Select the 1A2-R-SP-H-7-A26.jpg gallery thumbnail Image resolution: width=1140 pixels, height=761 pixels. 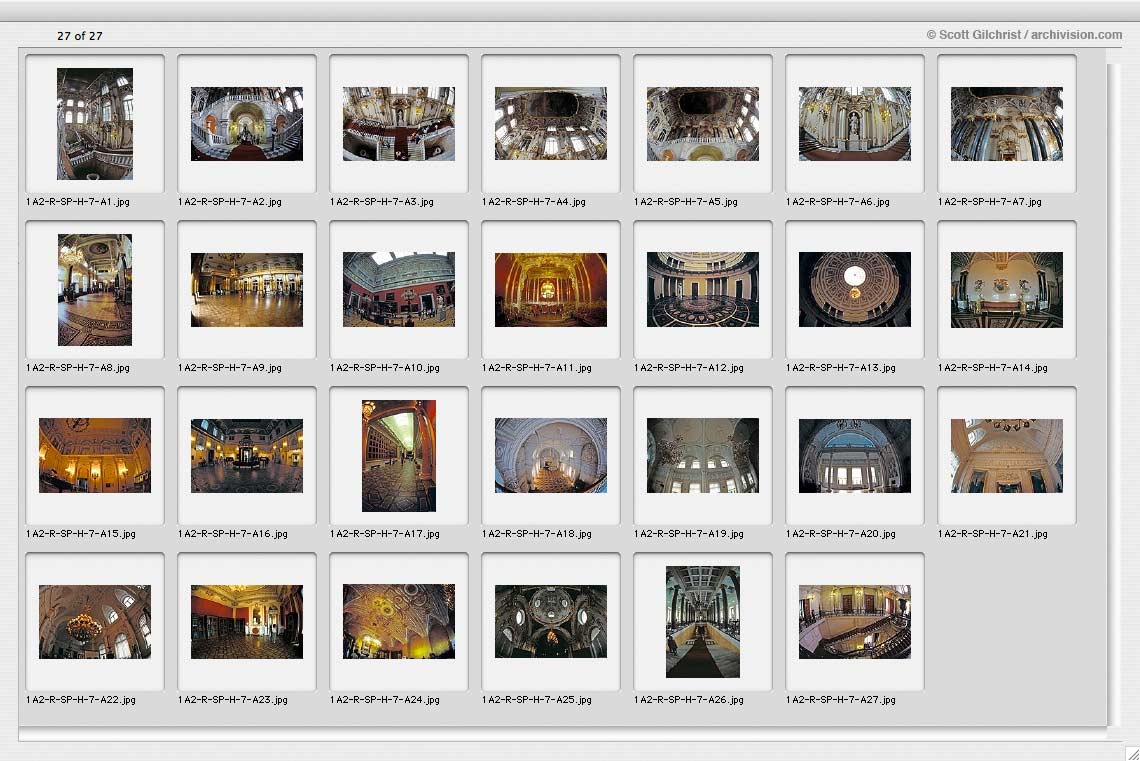click(702, 621)
